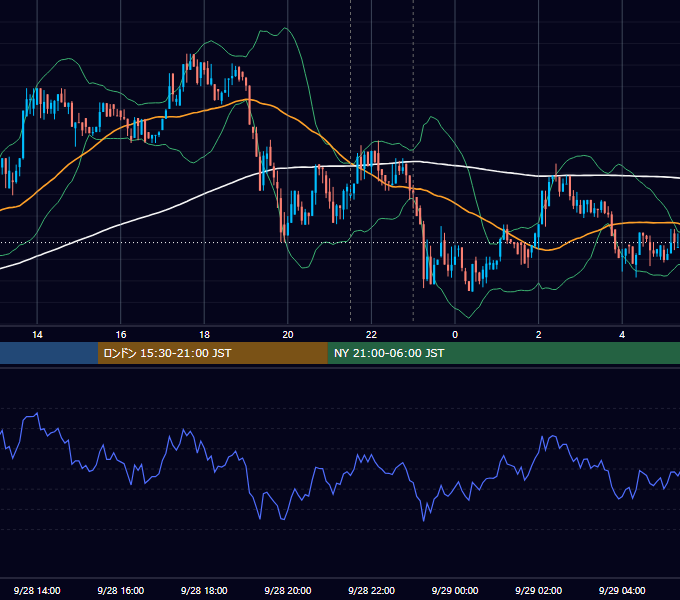The width and height of the screenshot is (680, 600).
Task: Click hour label 16 on price chart axis
Action: (x=121, y=335)
